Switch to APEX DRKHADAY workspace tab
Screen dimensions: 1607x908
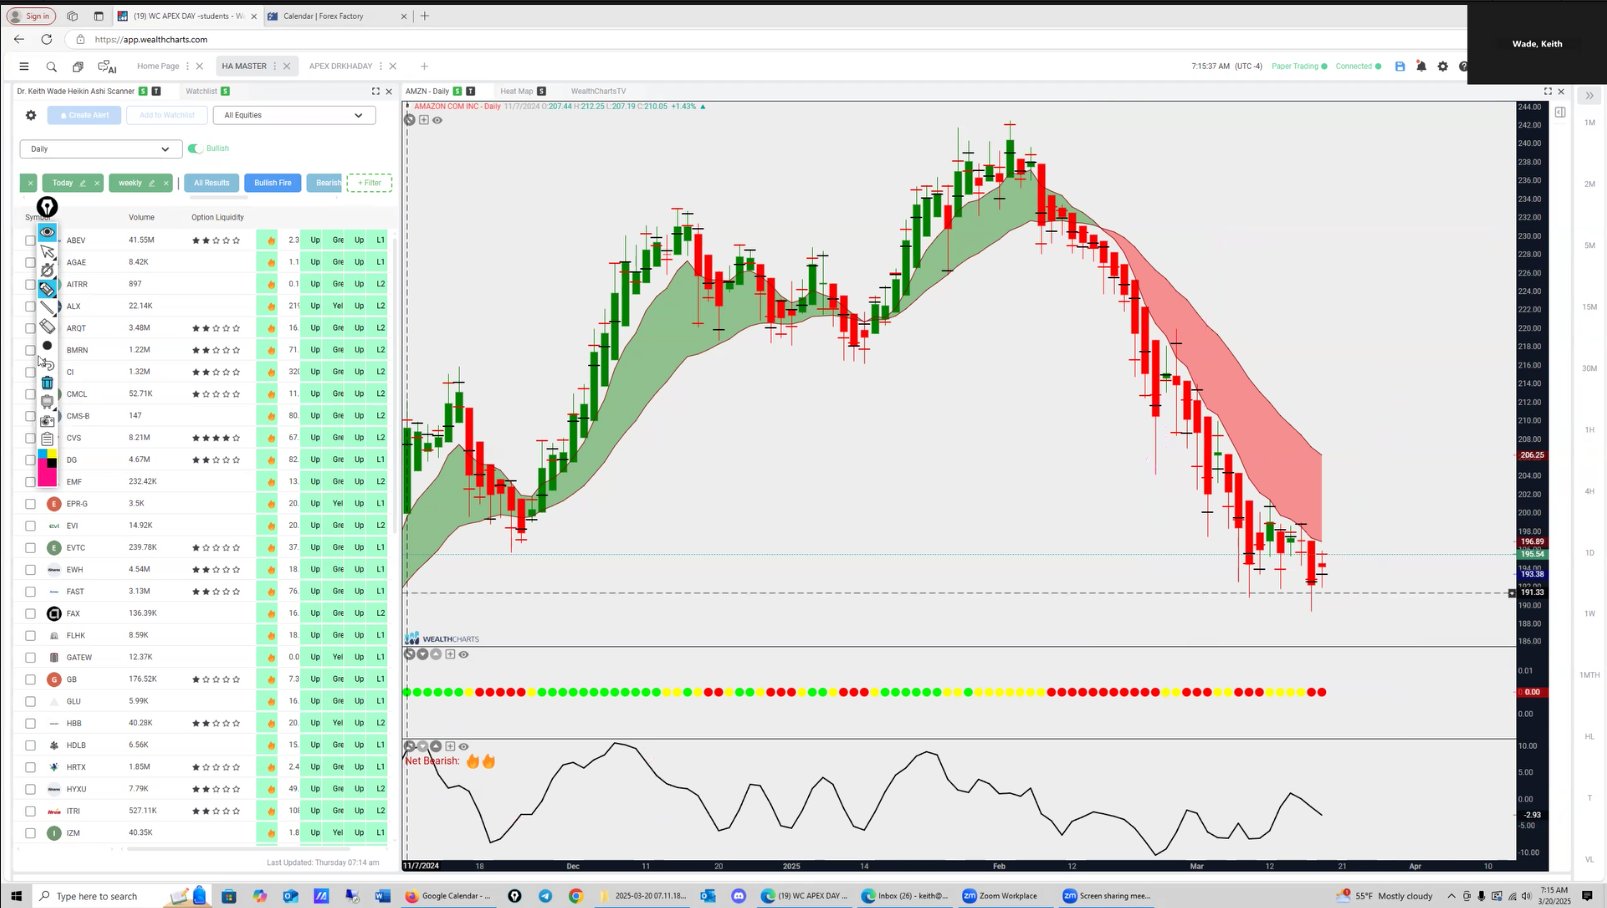tap(340, 66)
